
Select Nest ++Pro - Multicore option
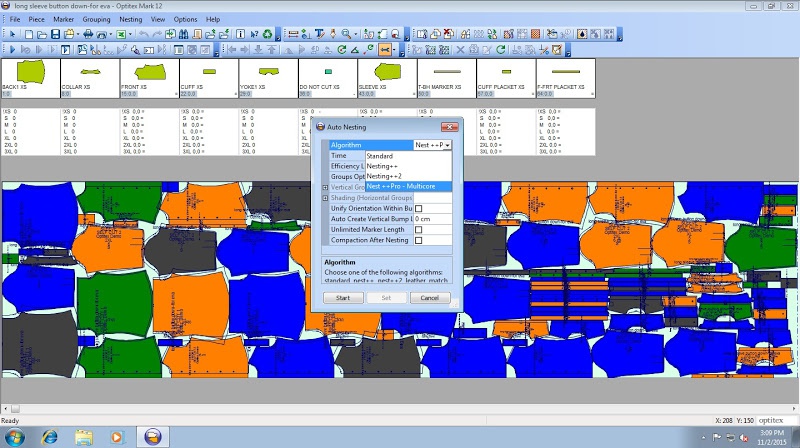pyautogui.click(x=408, y=186)
